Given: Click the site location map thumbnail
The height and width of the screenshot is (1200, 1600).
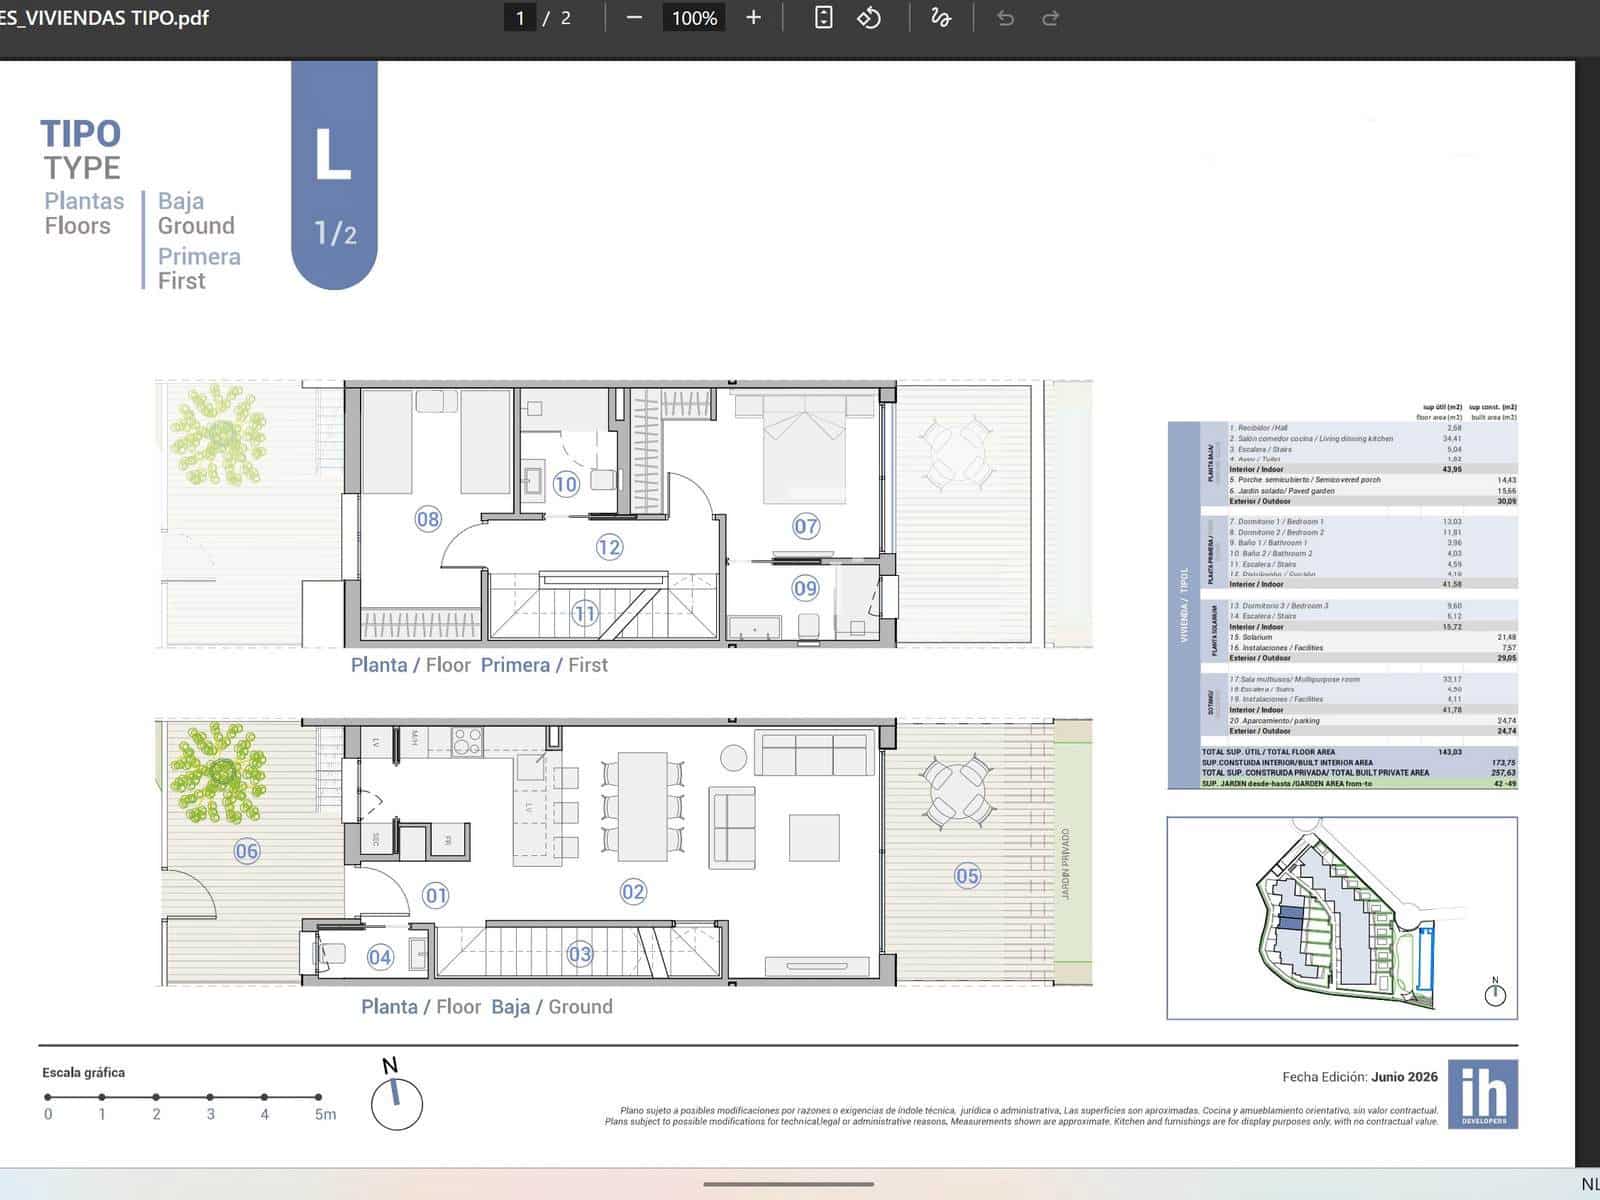Looking at the screenshot, I should tap(1342, 918).
